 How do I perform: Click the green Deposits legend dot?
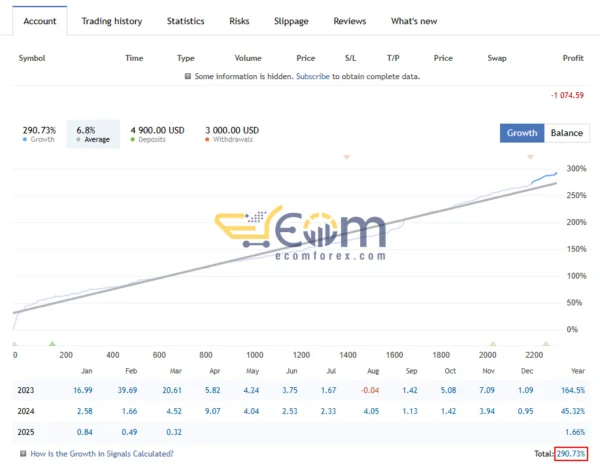point(133,140)
